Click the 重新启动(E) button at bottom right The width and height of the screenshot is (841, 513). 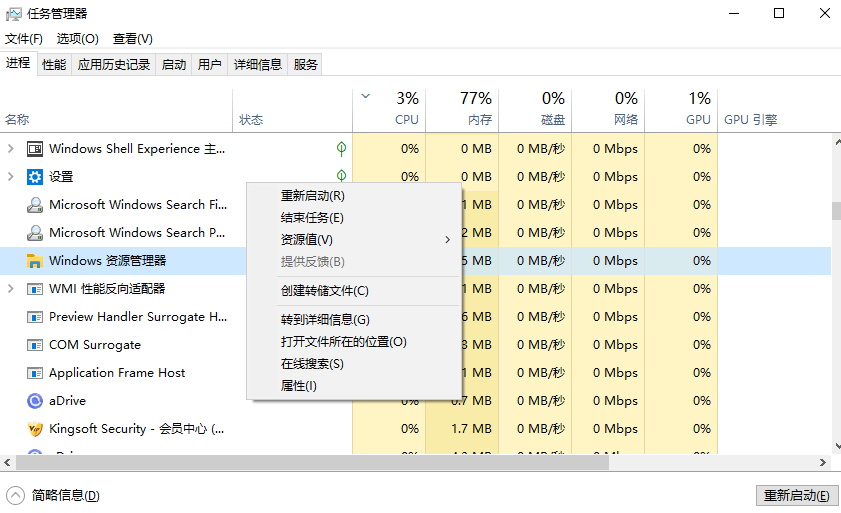click(796, 495)
